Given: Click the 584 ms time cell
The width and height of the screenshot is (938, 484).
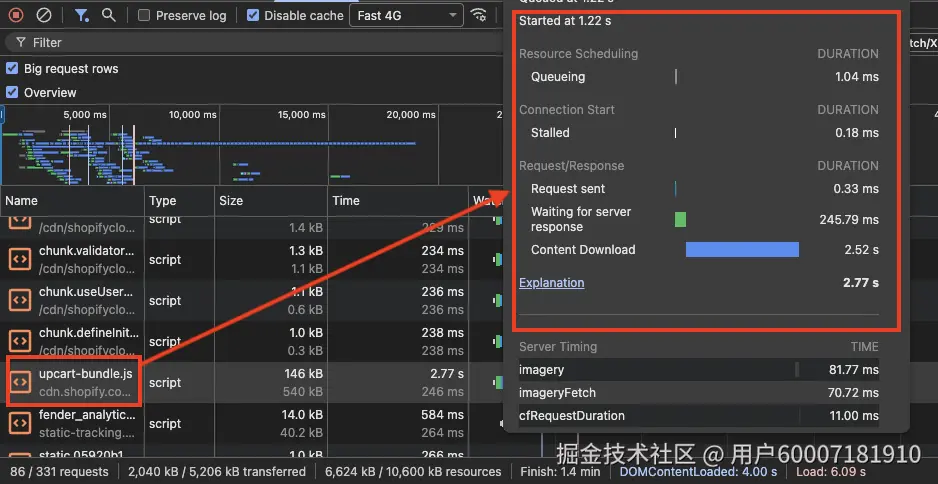Looking at the screenshot, I should (x=442, y=415).
